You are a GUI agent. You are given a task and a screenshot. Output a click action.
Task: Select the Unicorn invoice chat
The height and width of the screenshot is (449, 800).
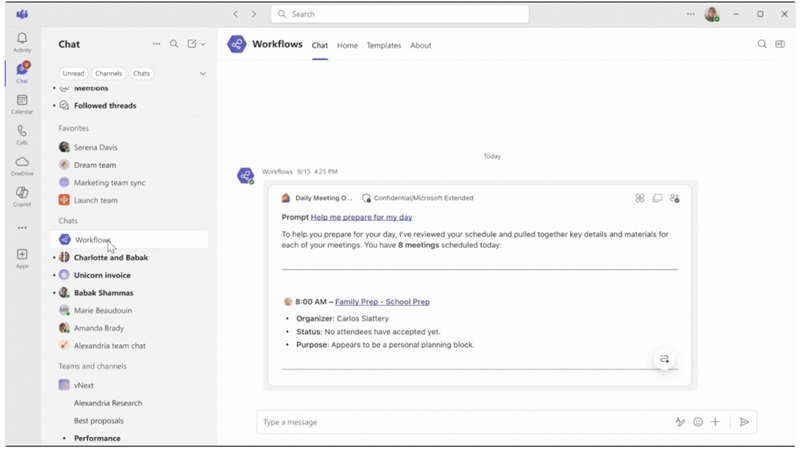tap(102, 275)
